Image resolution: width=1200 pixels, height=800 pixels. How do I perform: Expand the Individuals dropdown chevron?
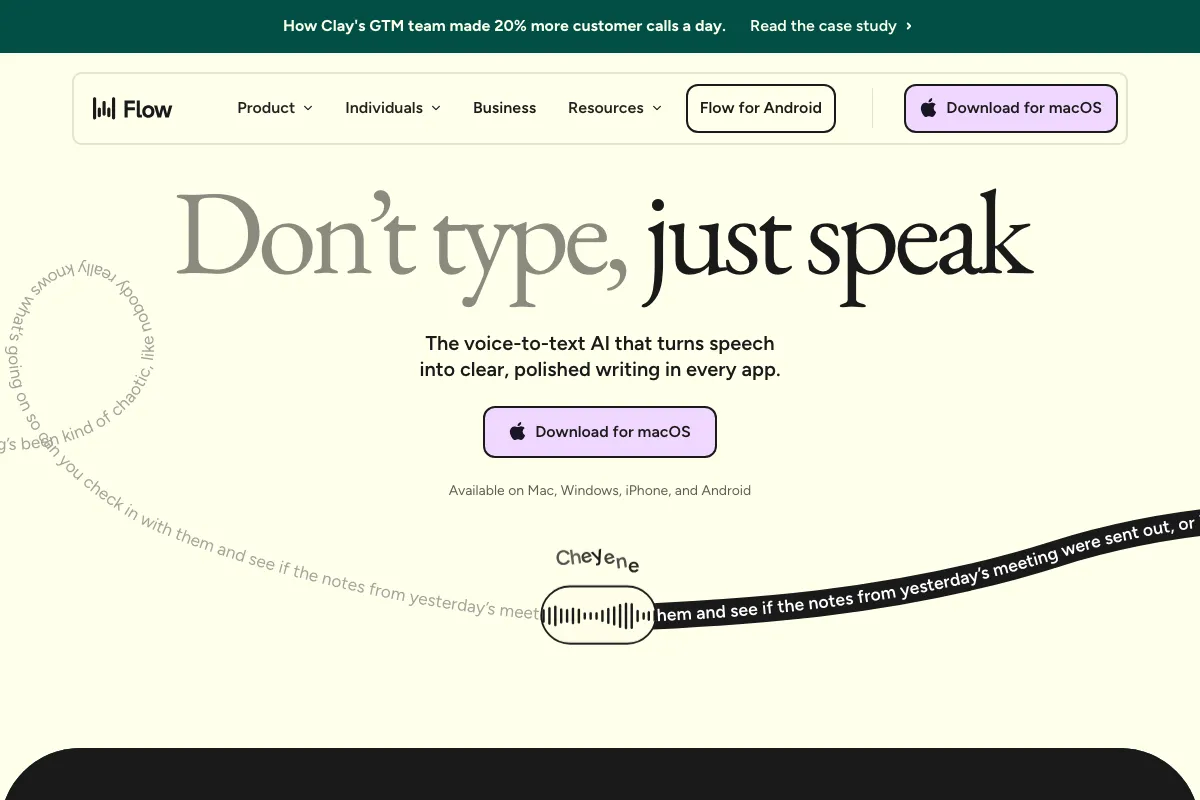436,108
